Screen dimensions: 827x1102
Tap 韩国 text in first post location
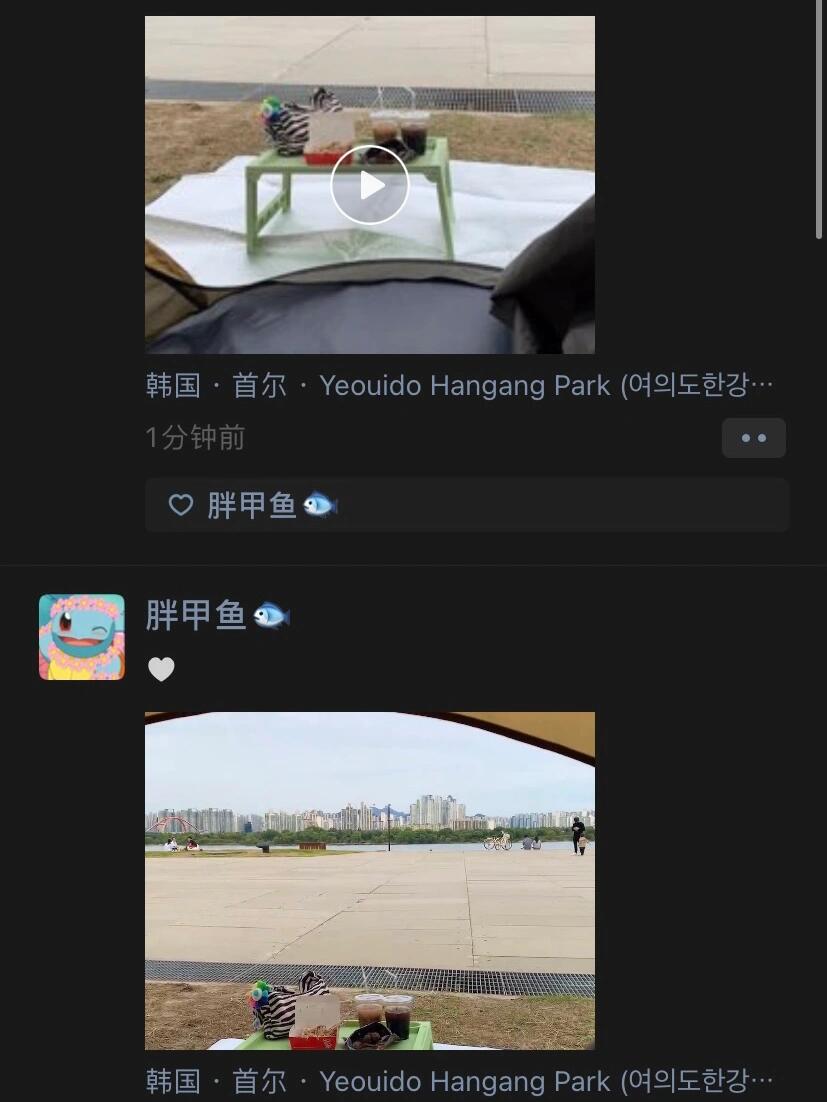[x=173, y=386]
